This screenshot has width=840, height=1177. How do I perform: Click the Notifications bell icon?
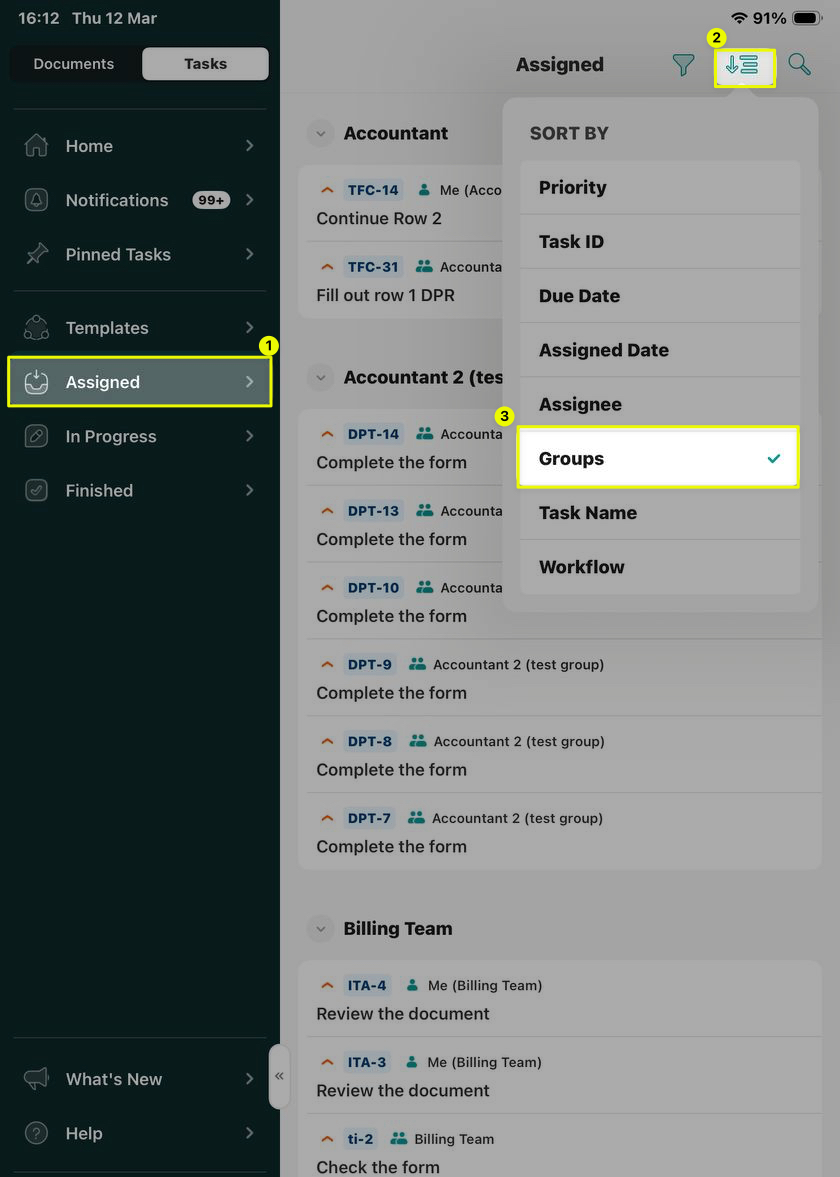[37, 200]
